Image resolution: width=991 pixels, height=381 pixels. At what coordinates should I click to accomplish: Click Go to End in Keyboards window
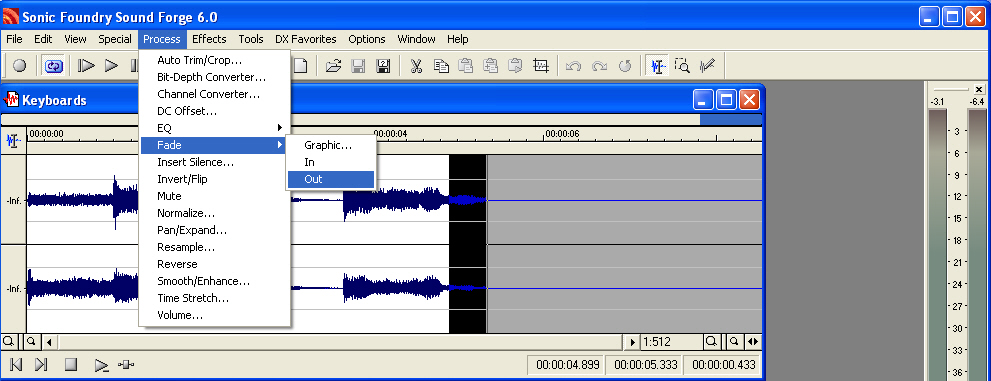[x=41, y=365]
